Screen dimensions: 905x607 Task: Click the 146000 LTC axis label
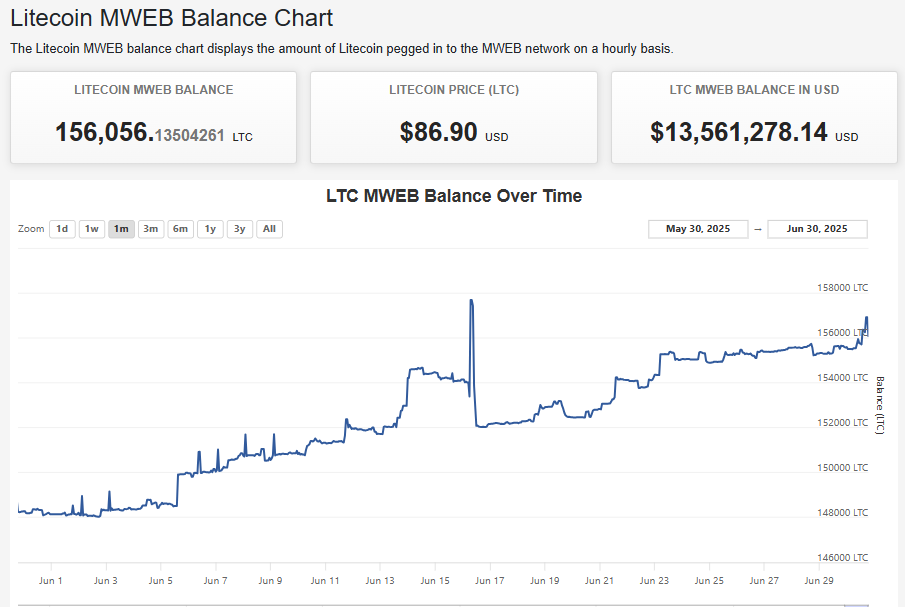[x=842, y=558]
